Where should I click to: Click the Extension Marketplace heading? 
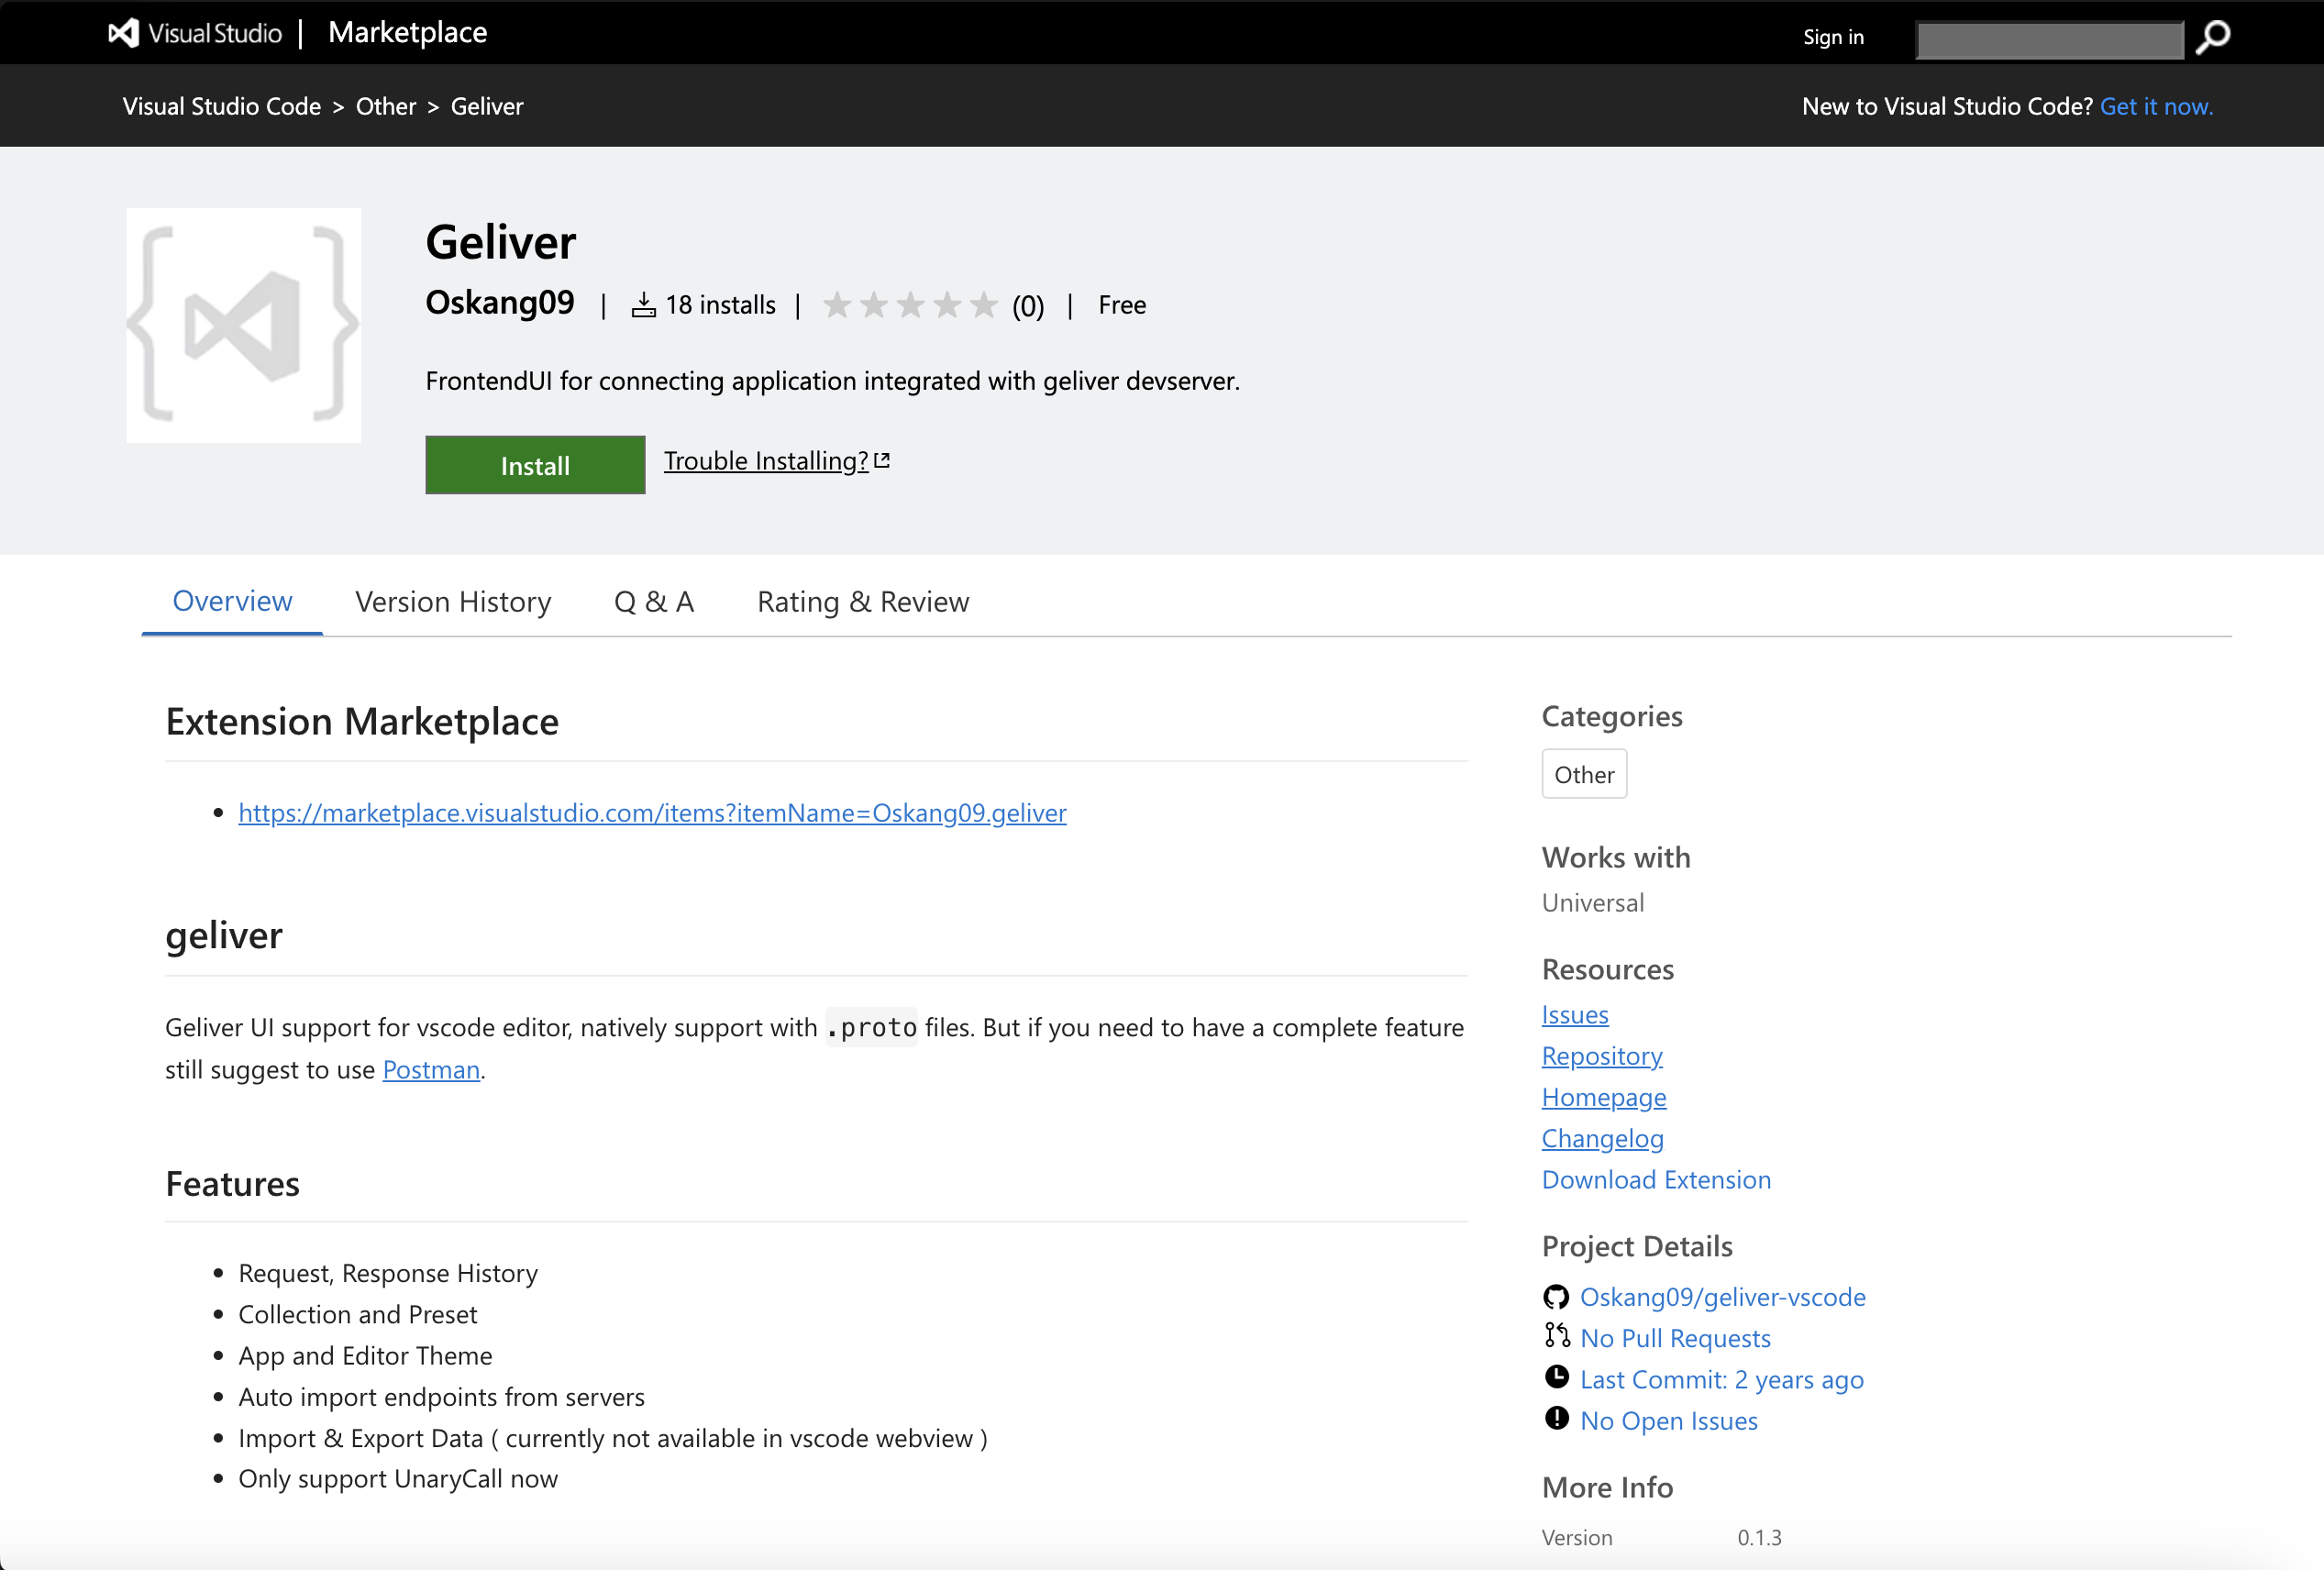pos(362,721)
